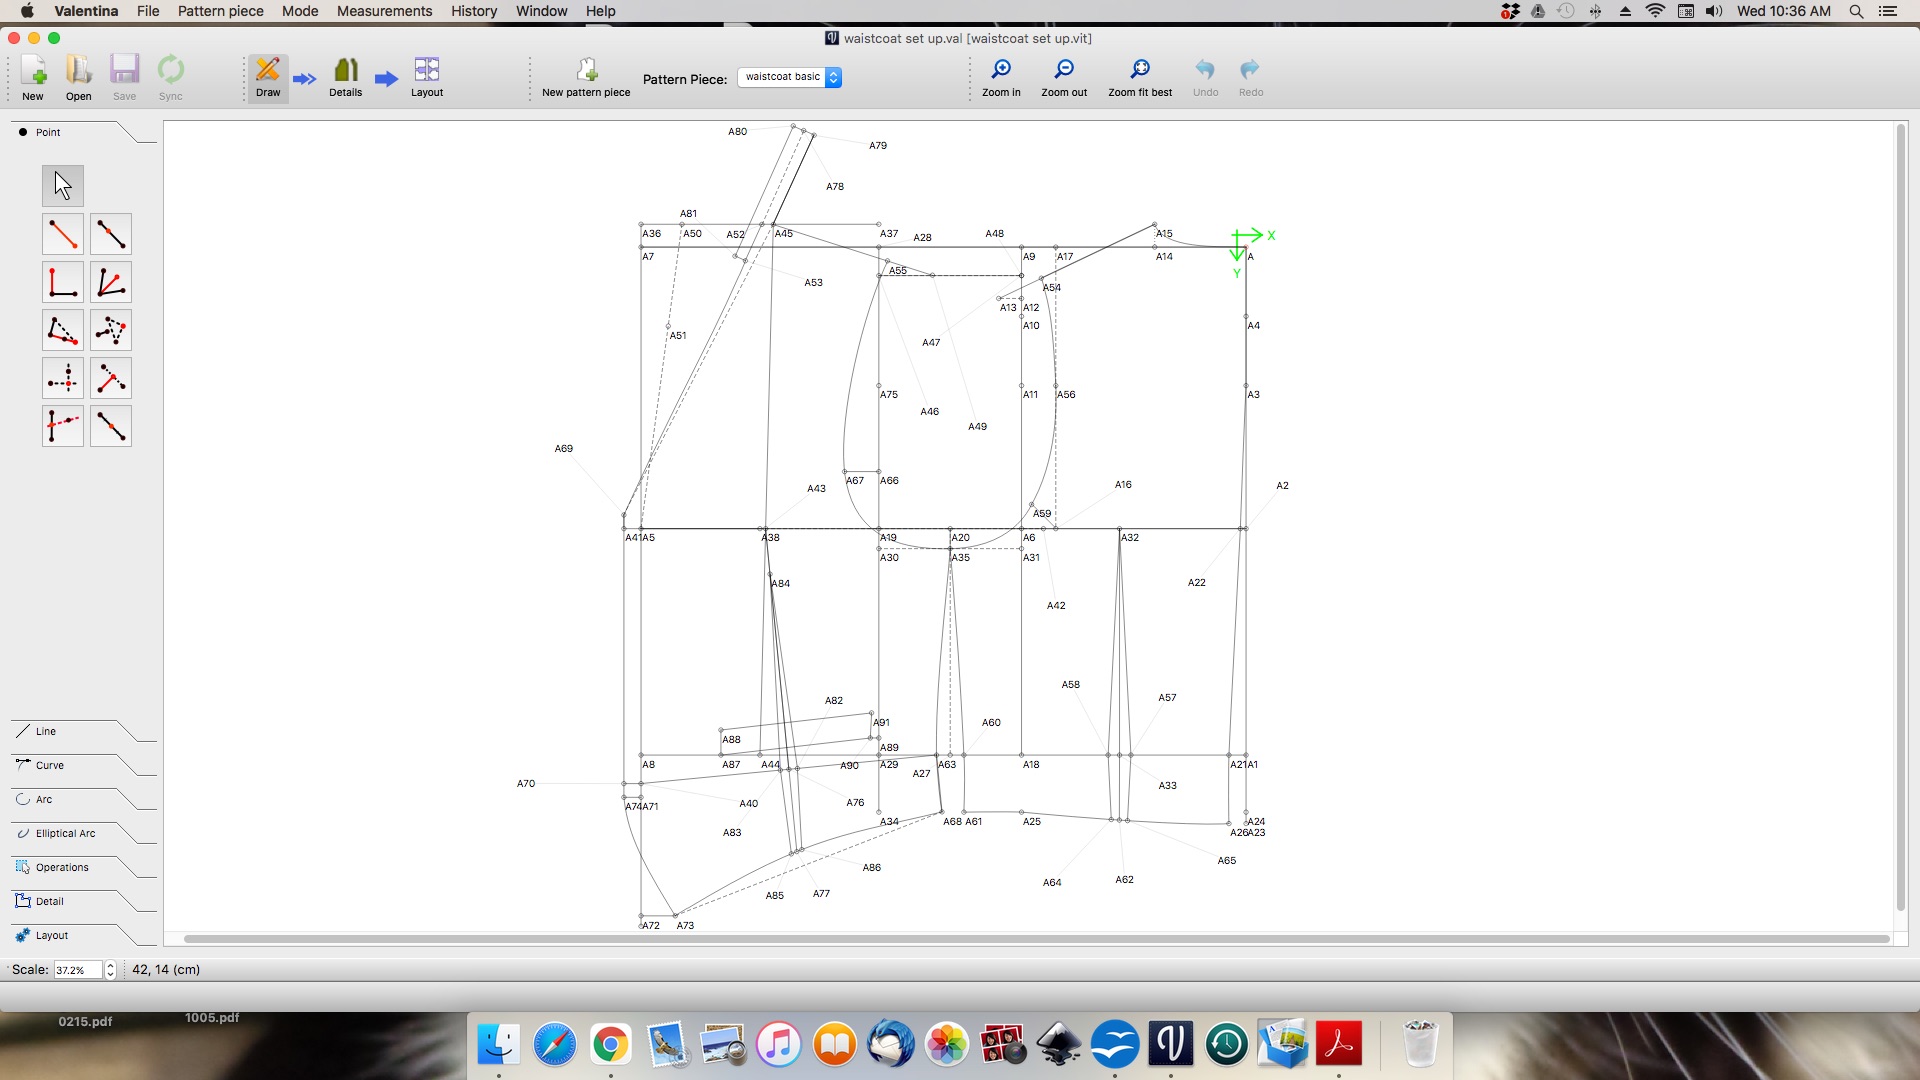Open Google Chrome from the Dock
This screenshot has width=1920, height=1080.
point(610,1044)
